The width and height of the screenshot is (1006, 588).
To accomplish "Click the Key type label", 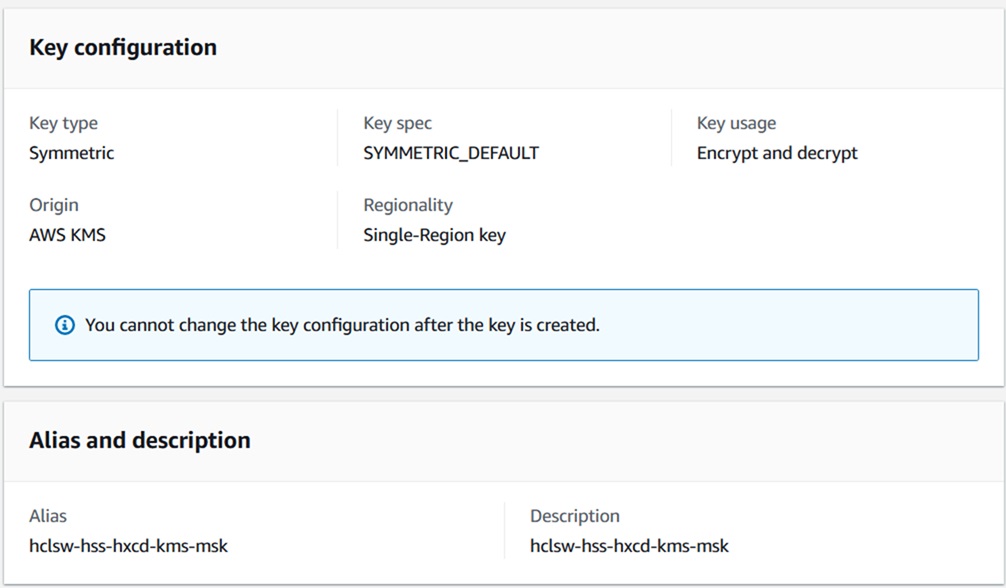I will click(x=63, y=123).
